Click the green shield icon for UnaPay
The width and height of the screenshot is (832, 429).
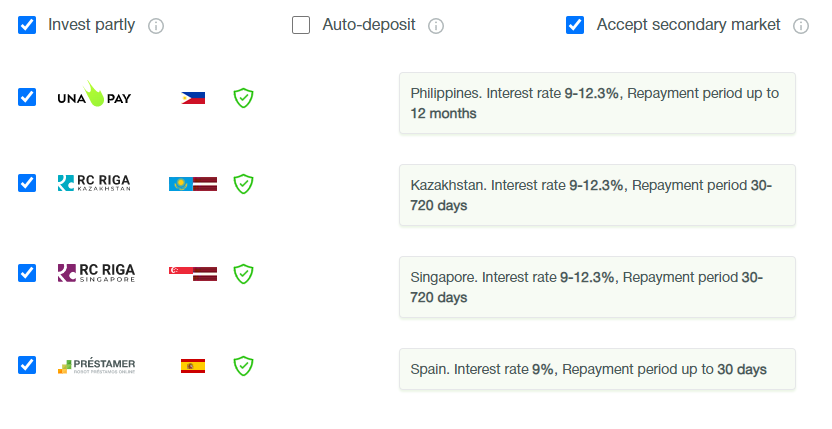243,98
